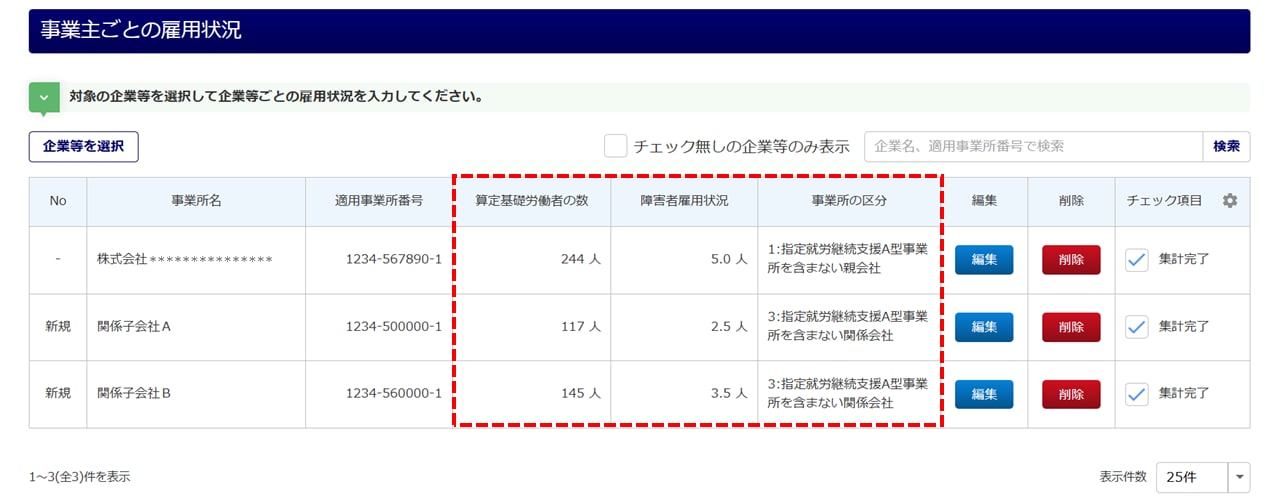Select the 関係子会社A name cell
1280x498 pixels.
[196, 327]
